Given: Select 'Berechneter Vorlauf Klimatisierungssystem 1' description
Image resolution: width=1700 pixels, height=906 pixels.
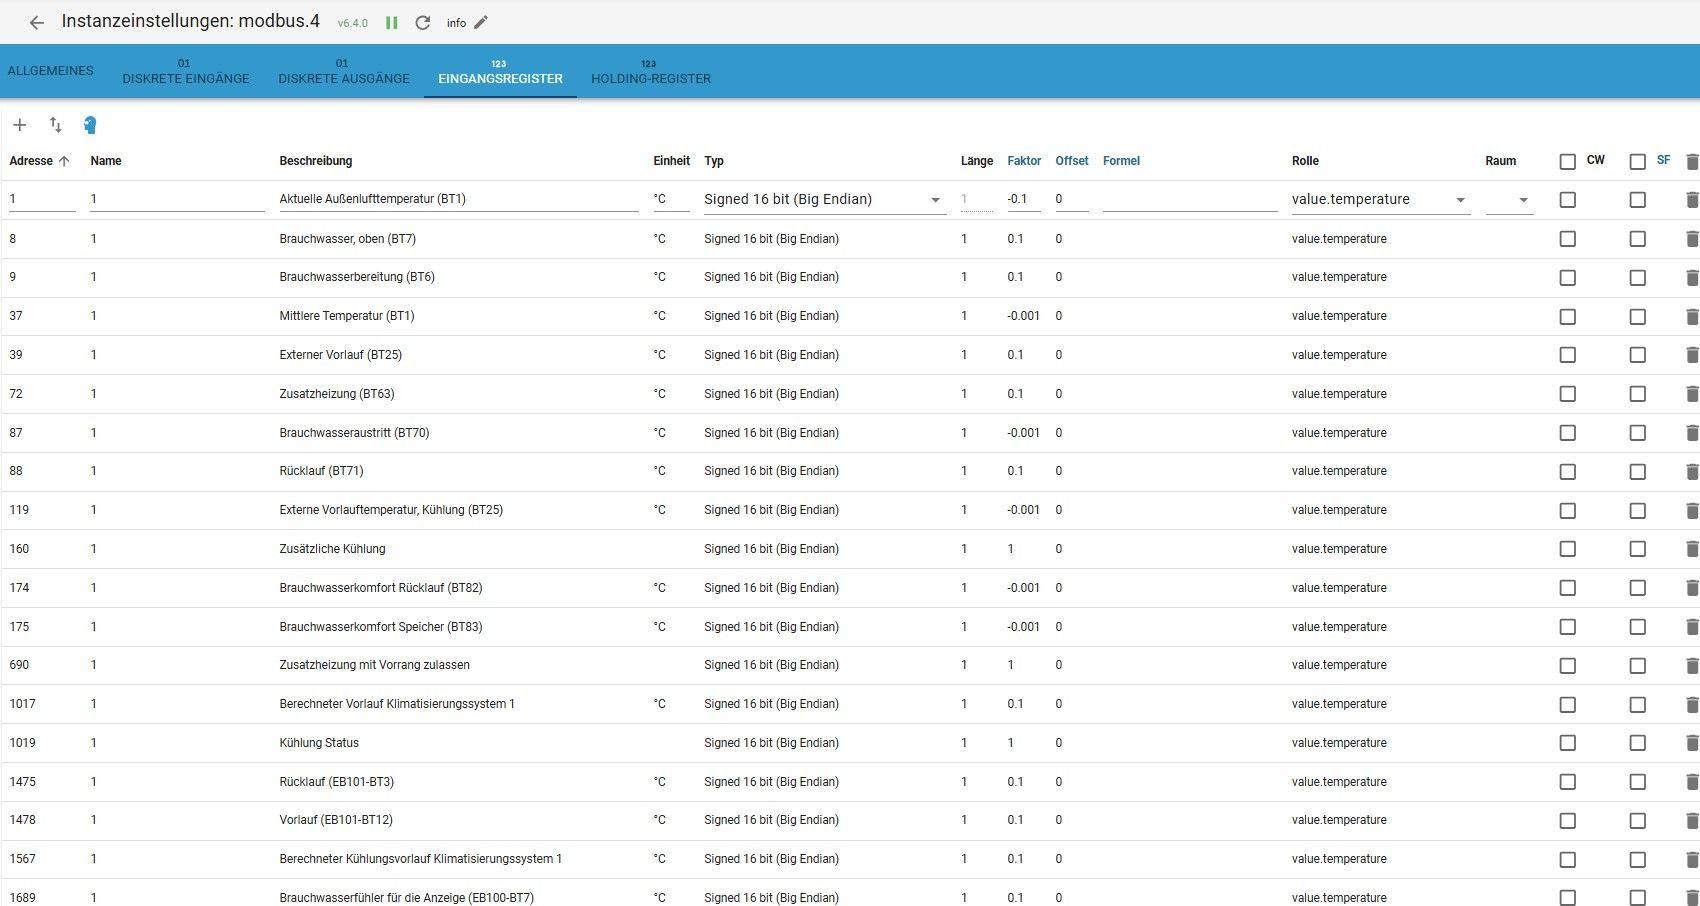Looking at the screenshot, I should coord(397,704).
